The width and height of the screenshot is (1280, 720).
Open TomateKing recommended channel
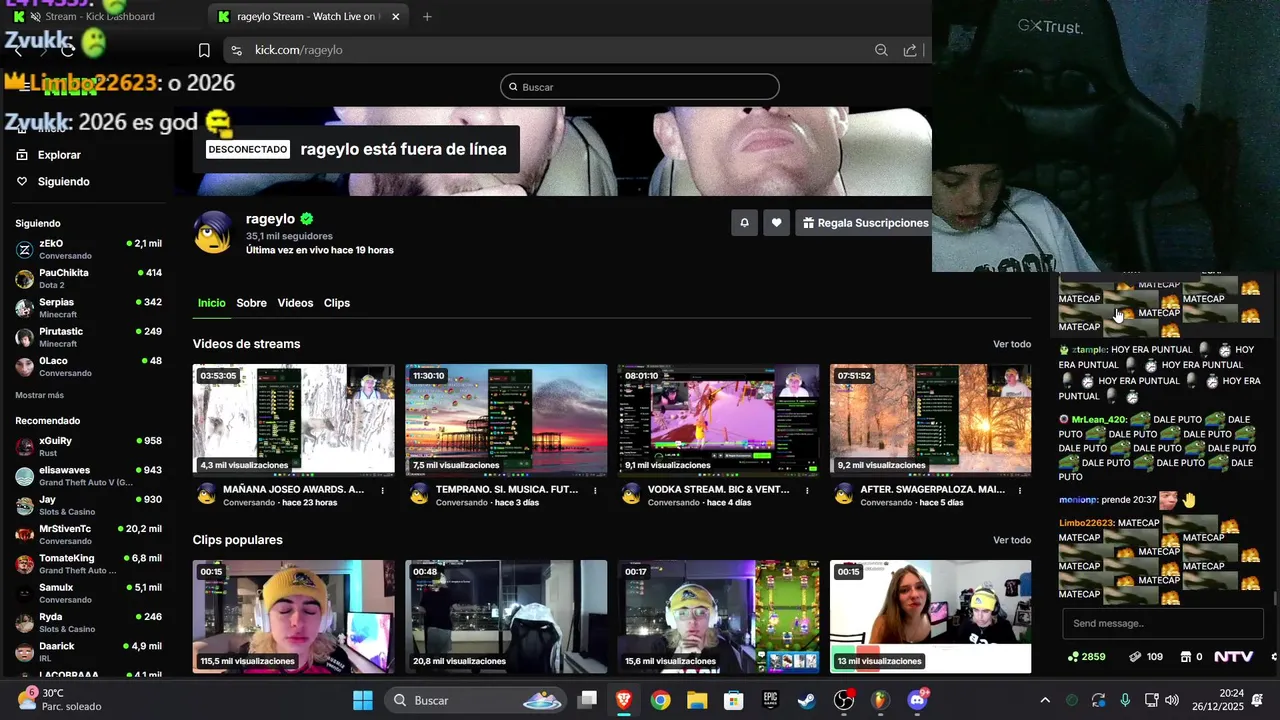(x=88, y=564)
